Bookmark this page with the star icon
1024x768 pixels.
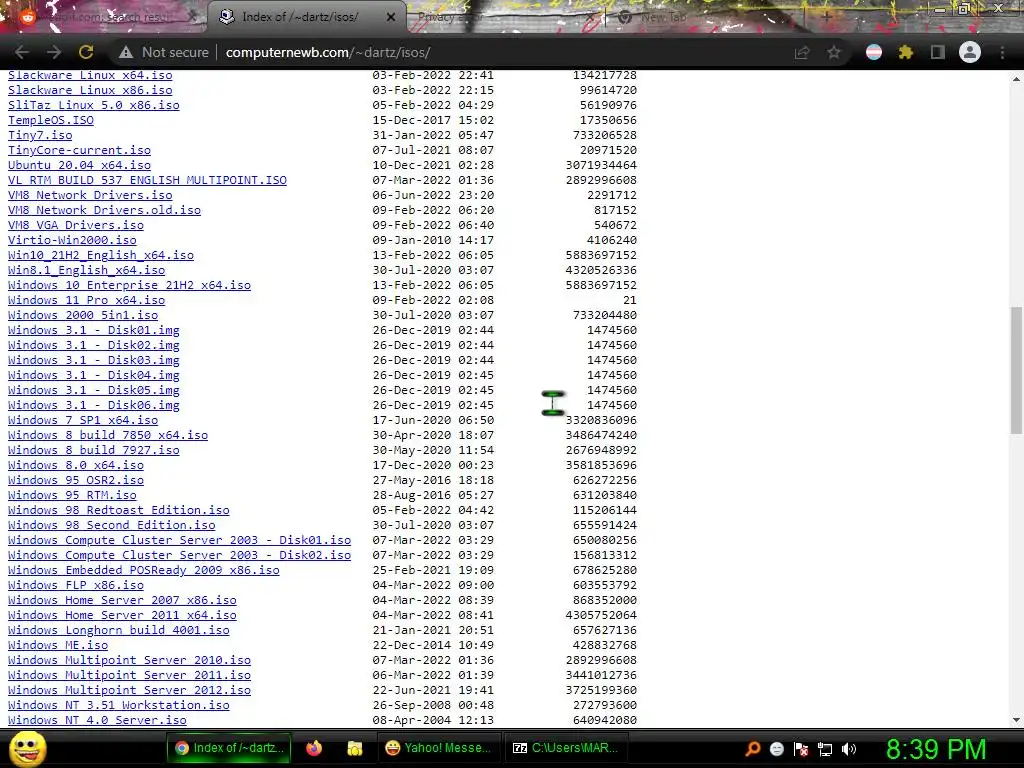(834, 52)
